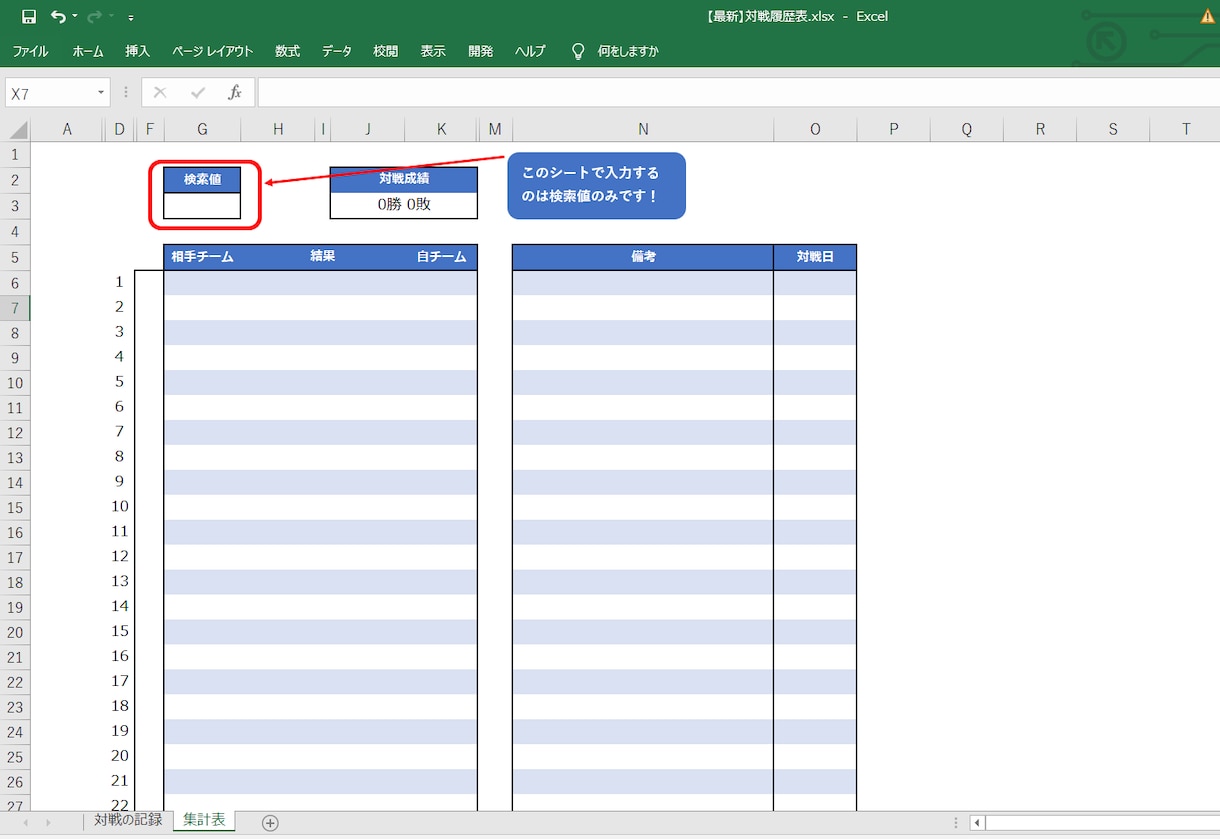Select the 集計表 sheet tab
The width and height of the screenshot is (1220, 839).
point(205,821)
